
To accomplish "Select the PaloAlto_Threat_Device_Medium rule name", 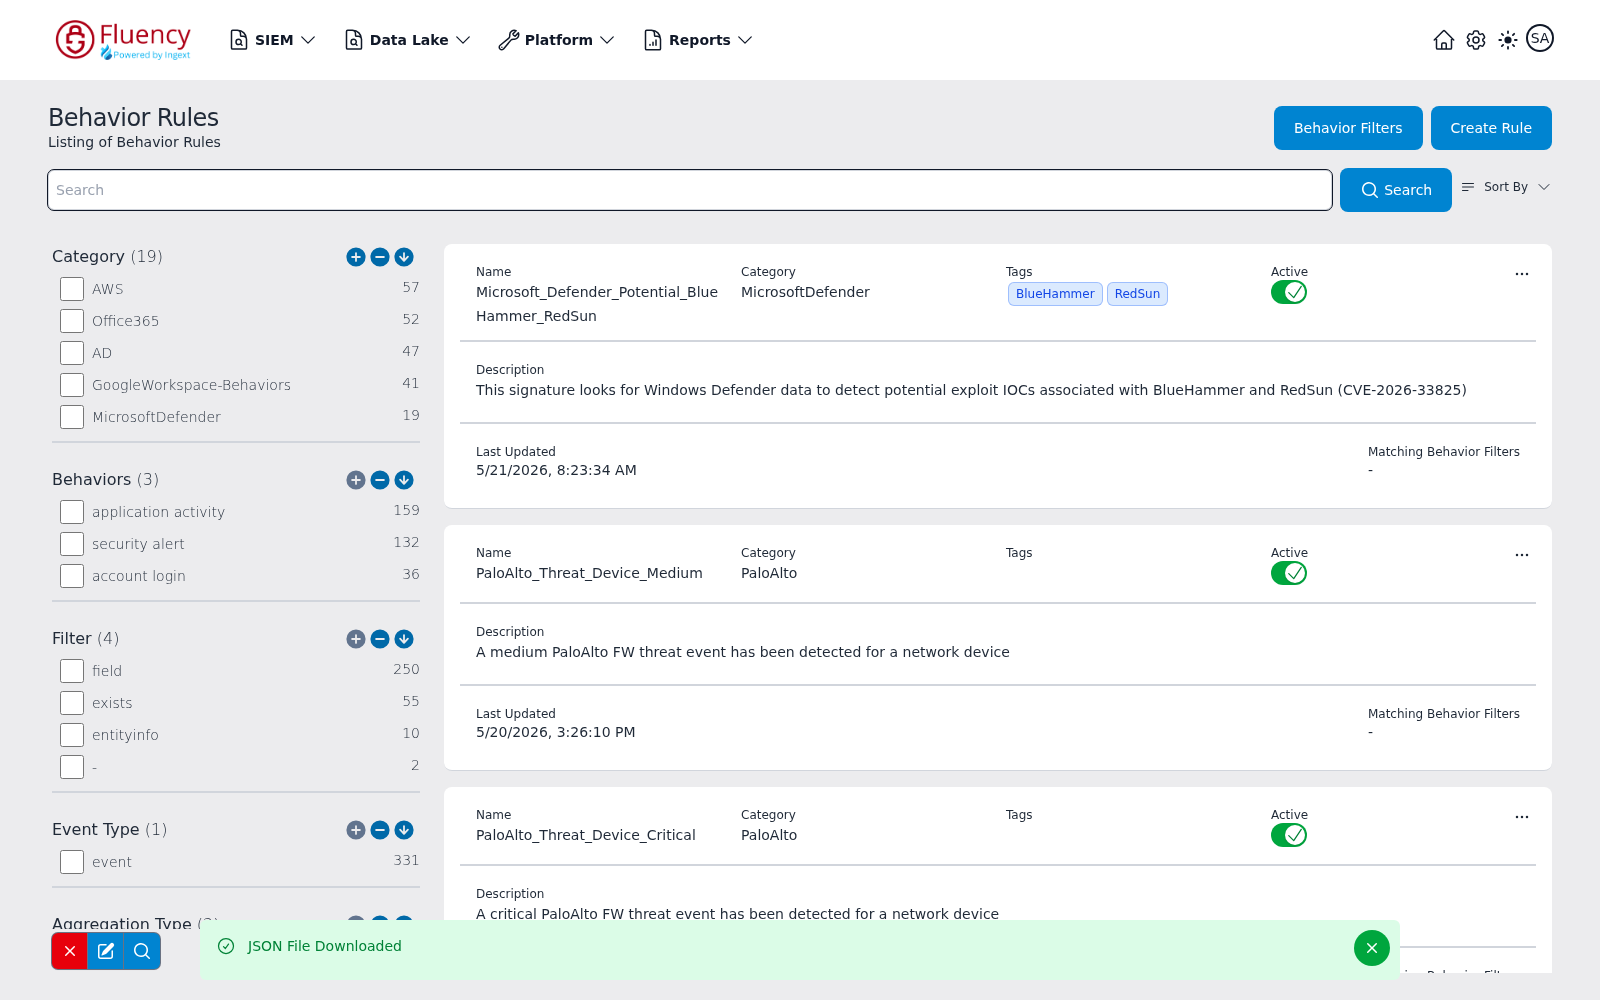I will [x=589, y=573].
